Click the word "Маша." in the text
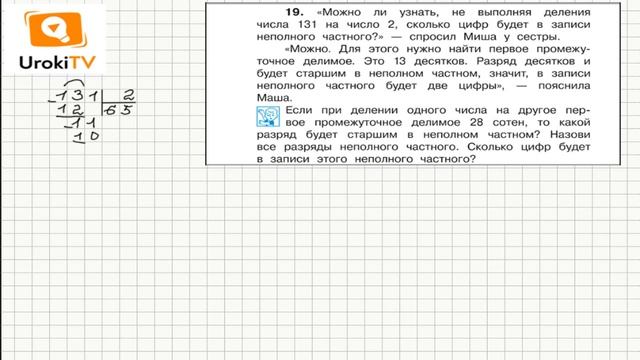 (274, 98)
